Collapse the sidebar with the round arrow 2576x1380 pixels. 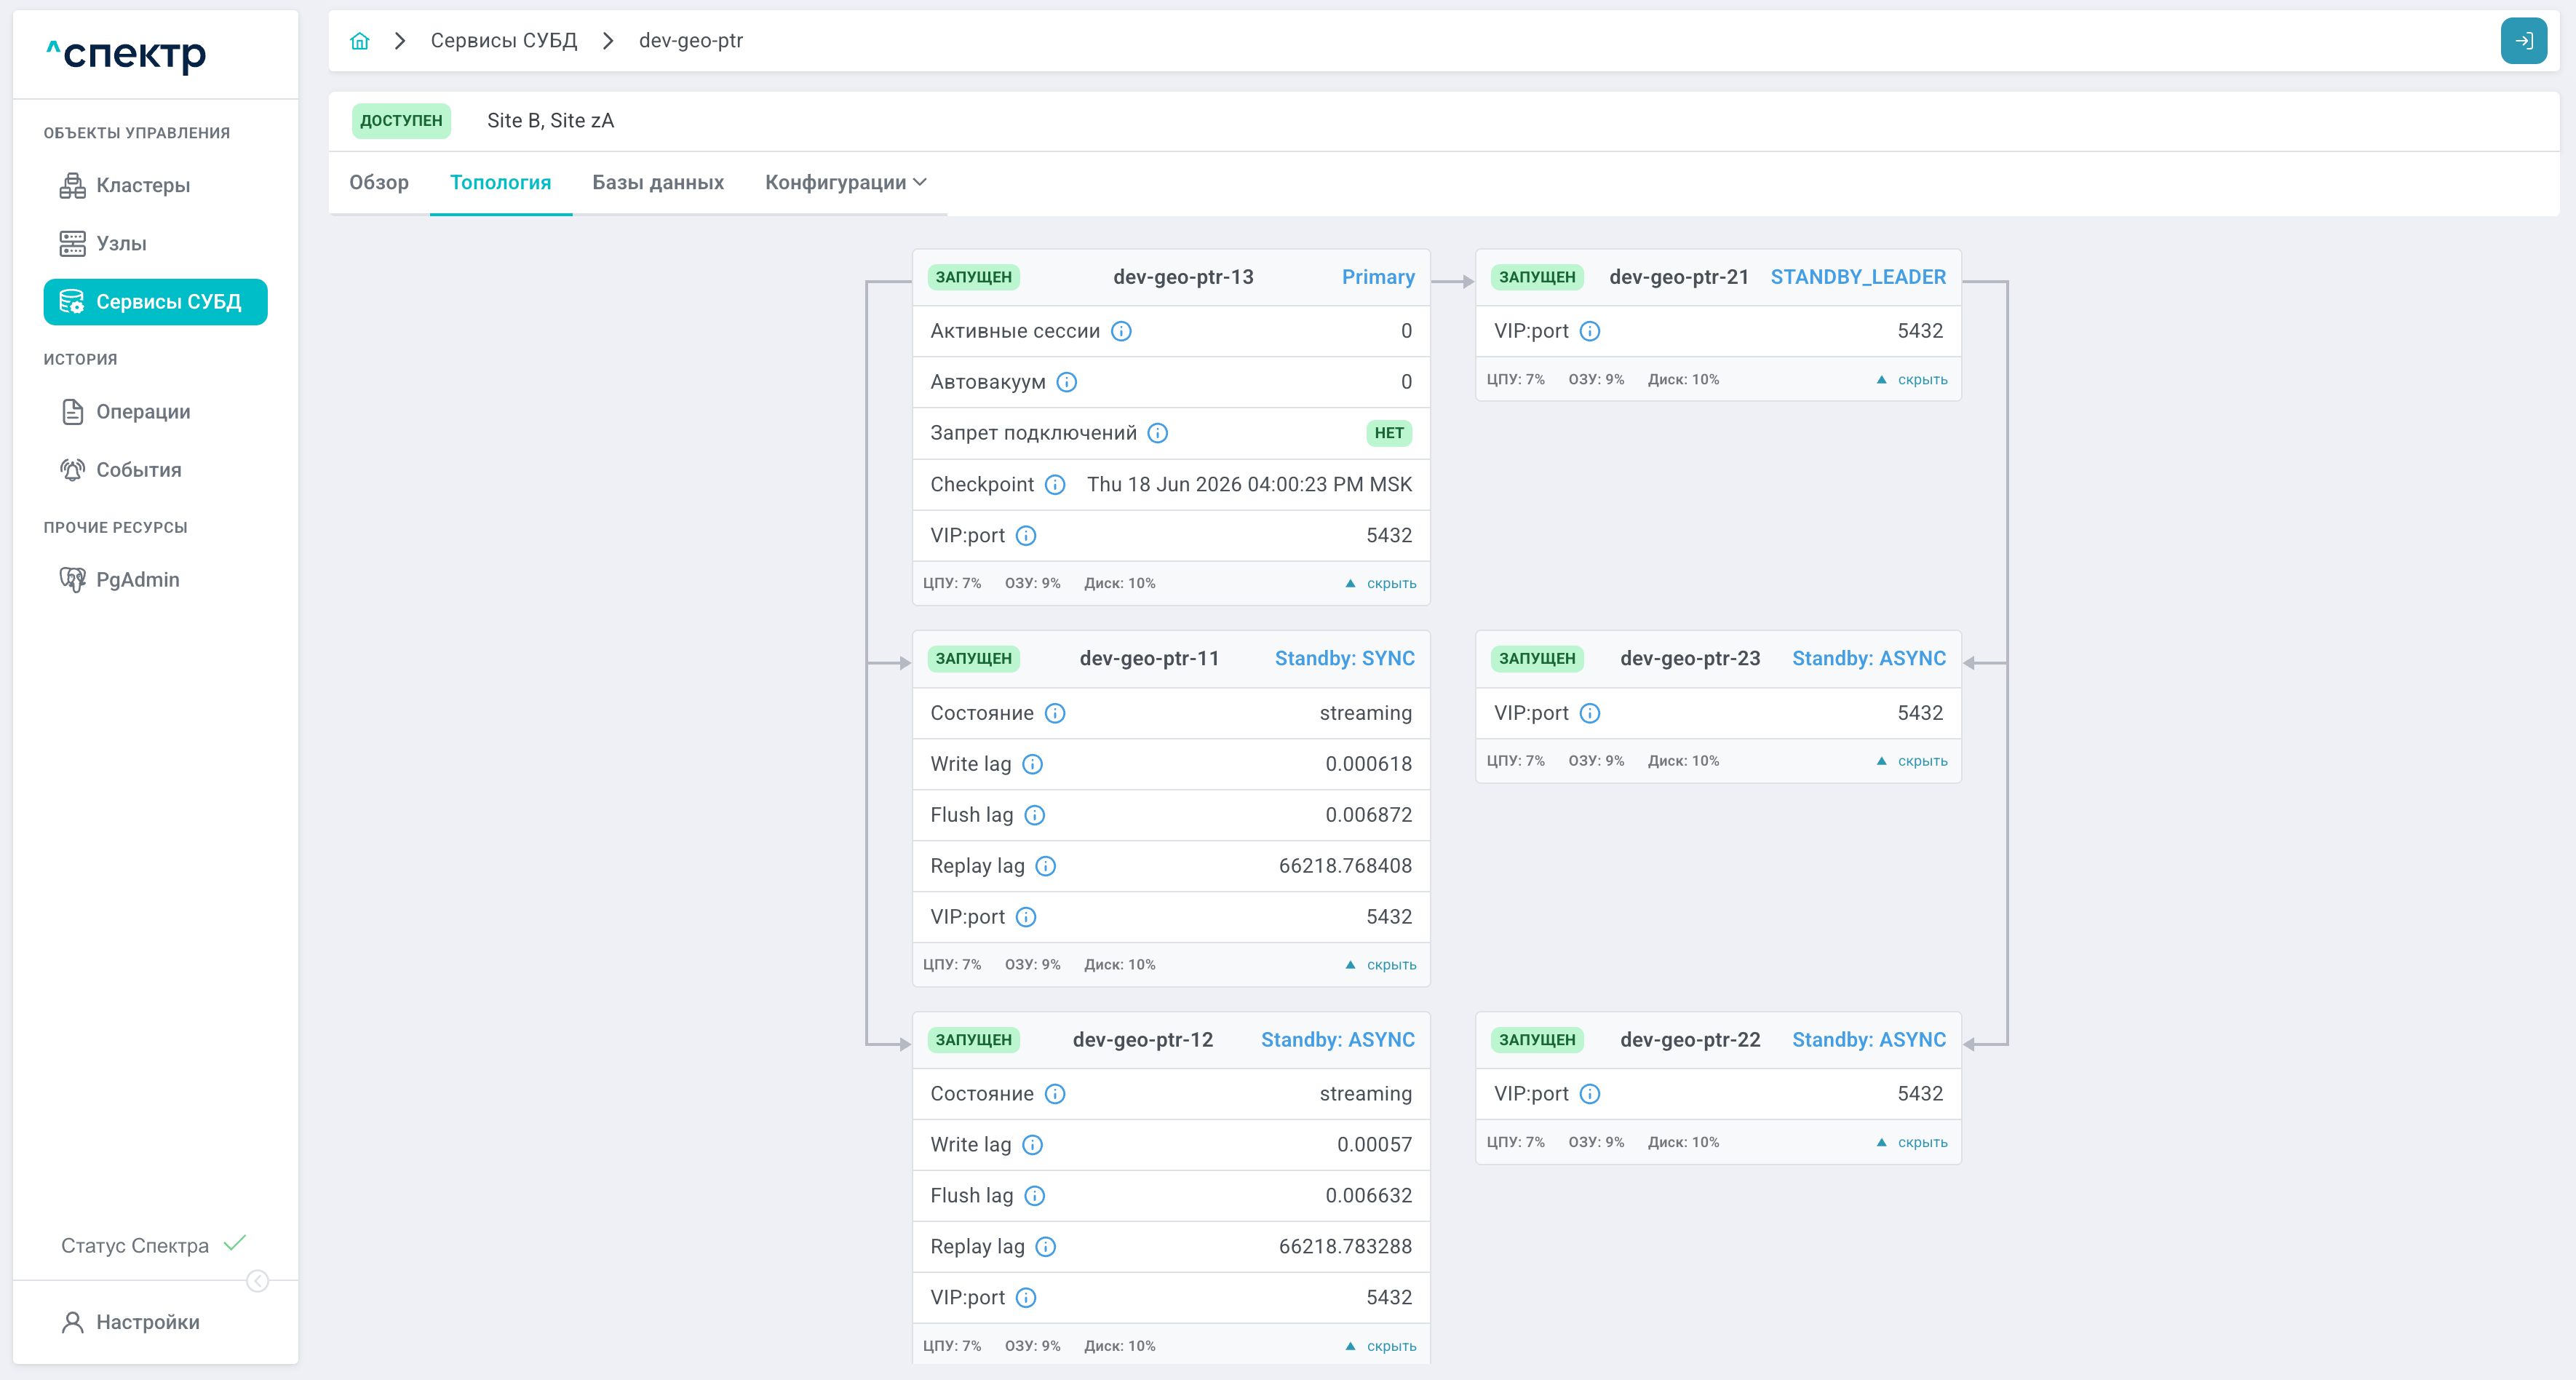click(x=257, y=1281)
